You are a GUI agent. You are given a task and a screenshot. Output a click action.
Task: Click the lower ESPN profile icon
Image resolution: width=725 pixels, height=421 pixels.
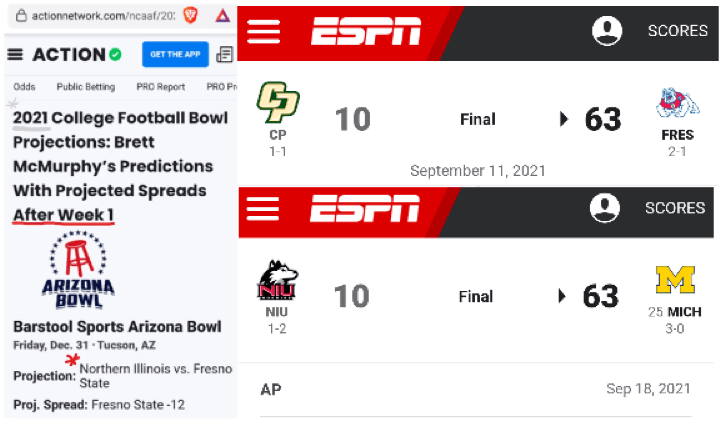coord(604,208)
